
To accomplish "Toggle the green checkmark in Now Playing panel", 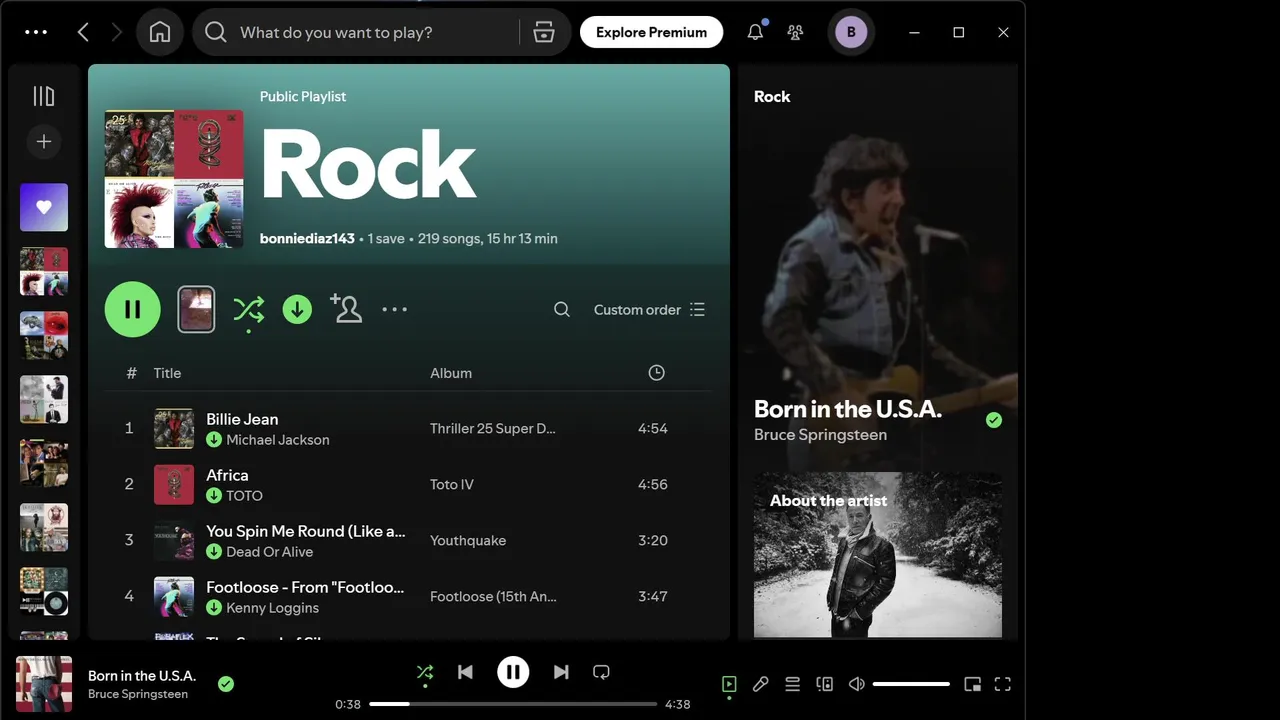I will (994, 420).
